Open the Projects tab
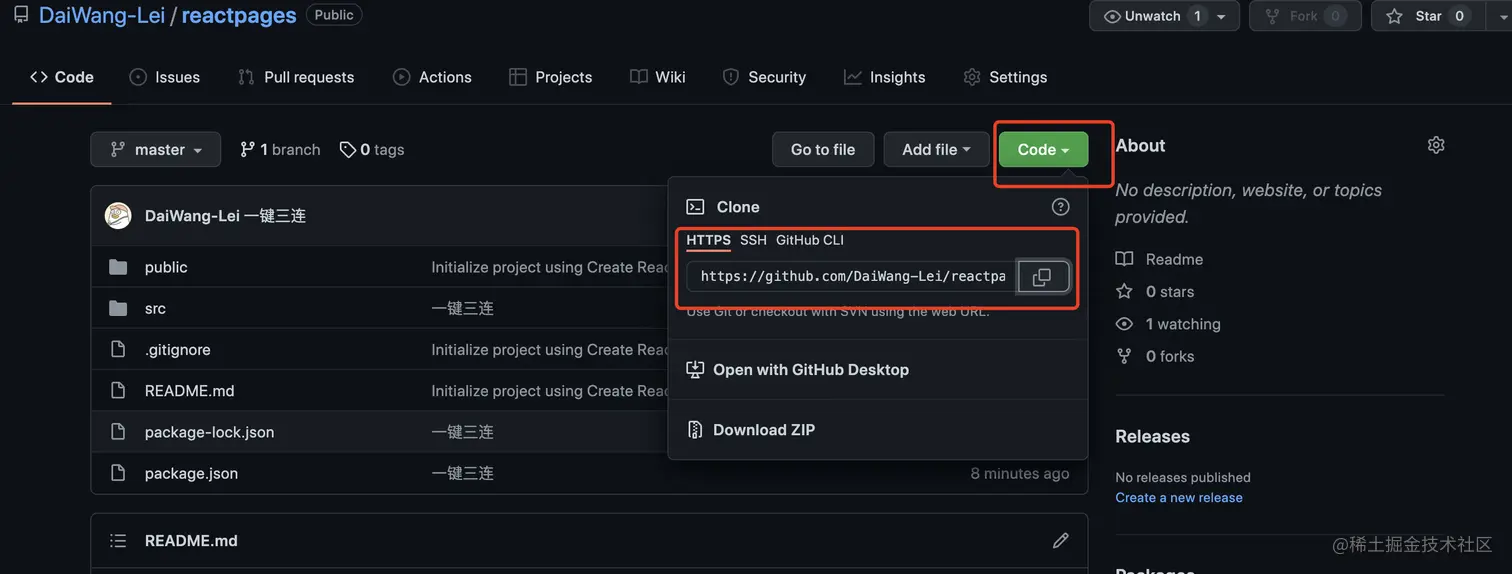 [x=551, y=77]
